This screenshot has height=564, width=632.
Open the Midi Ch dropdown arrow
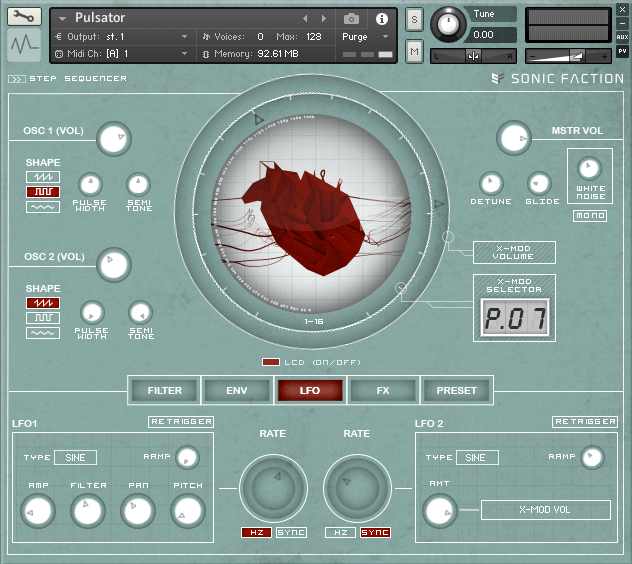[x=184, y=54]
